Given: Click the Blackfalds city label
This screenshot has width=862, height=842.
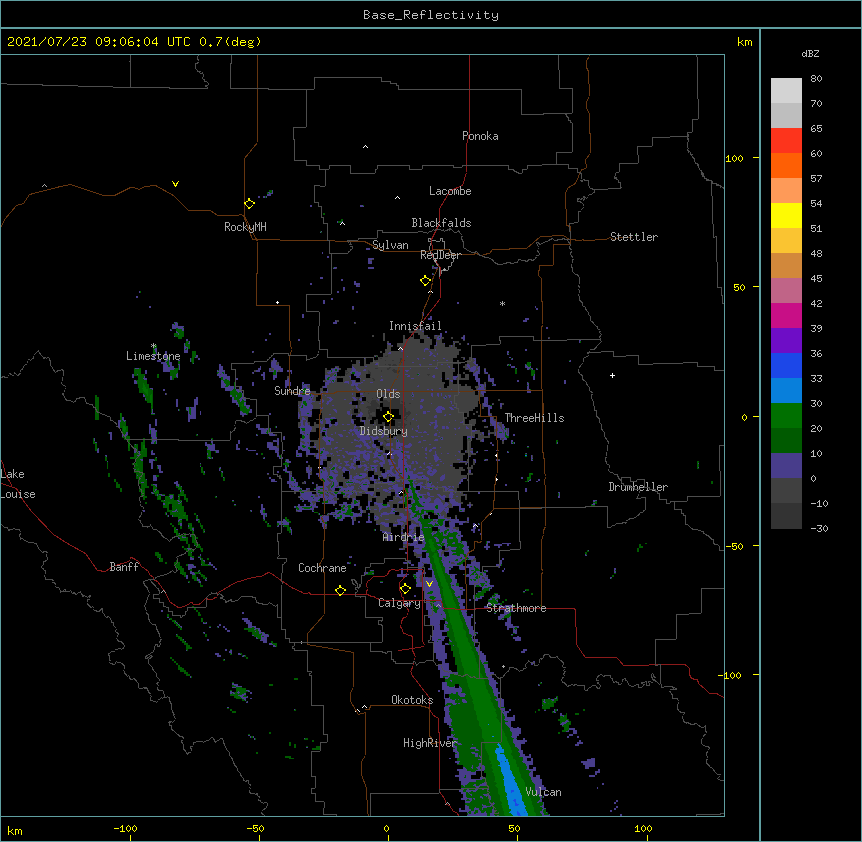Looking at the screenshot, I should [x=441, y=223].
